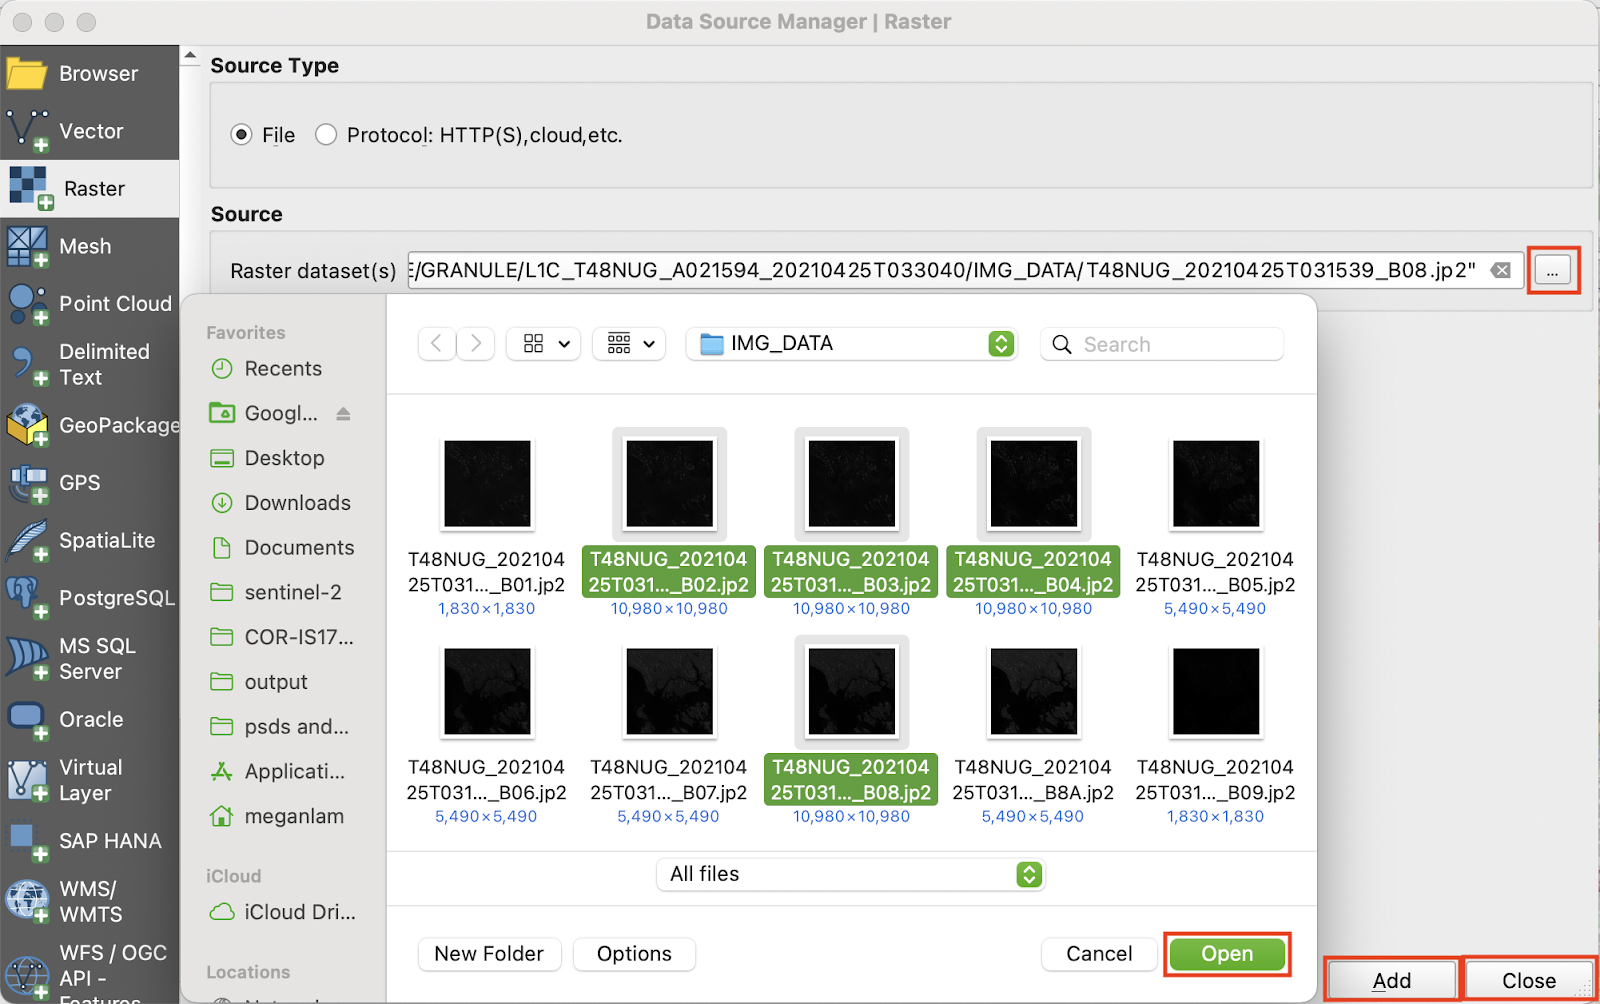Select the Mesh source icon
This screenshot has height=1004, width=1600.
coord(27,246)
